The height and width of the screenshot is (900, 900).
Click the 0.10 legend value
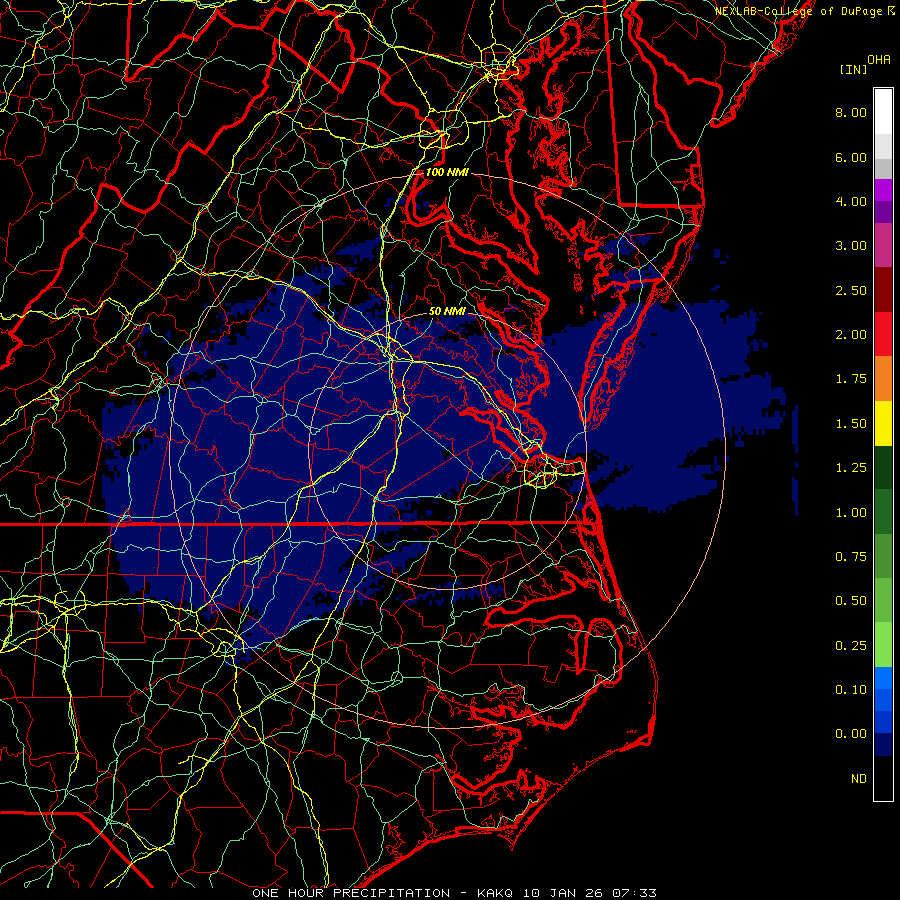851,690
